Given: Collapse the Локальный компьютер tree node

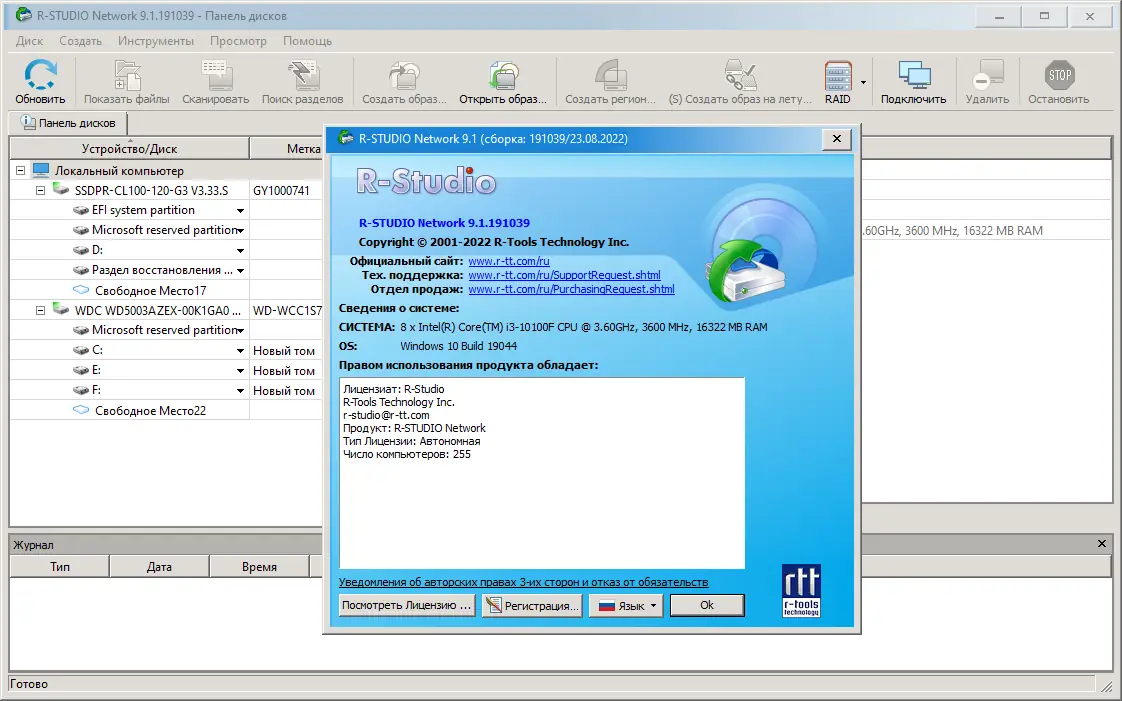Looking at the screenshot, I should pyautogui.click(x=20, y=170).
